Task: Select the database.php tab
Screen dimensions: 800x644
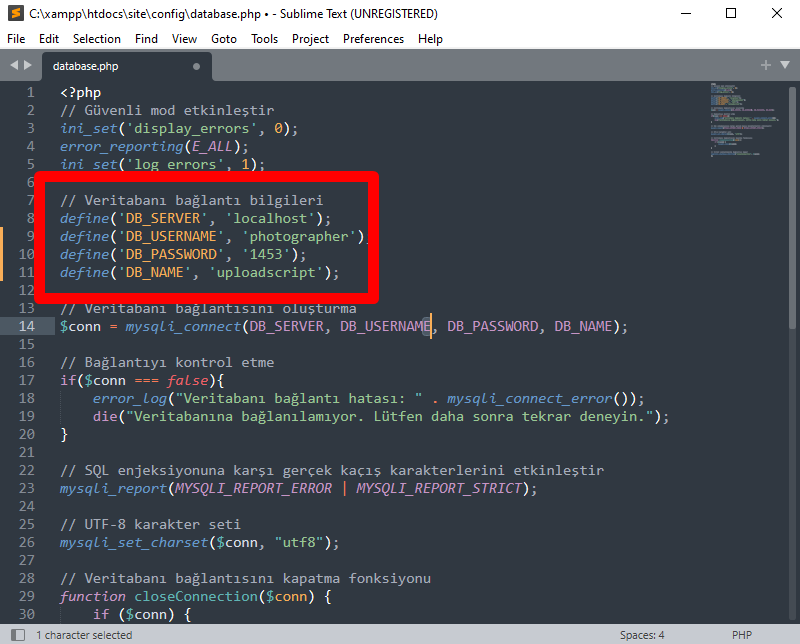Action: point(127,66)
